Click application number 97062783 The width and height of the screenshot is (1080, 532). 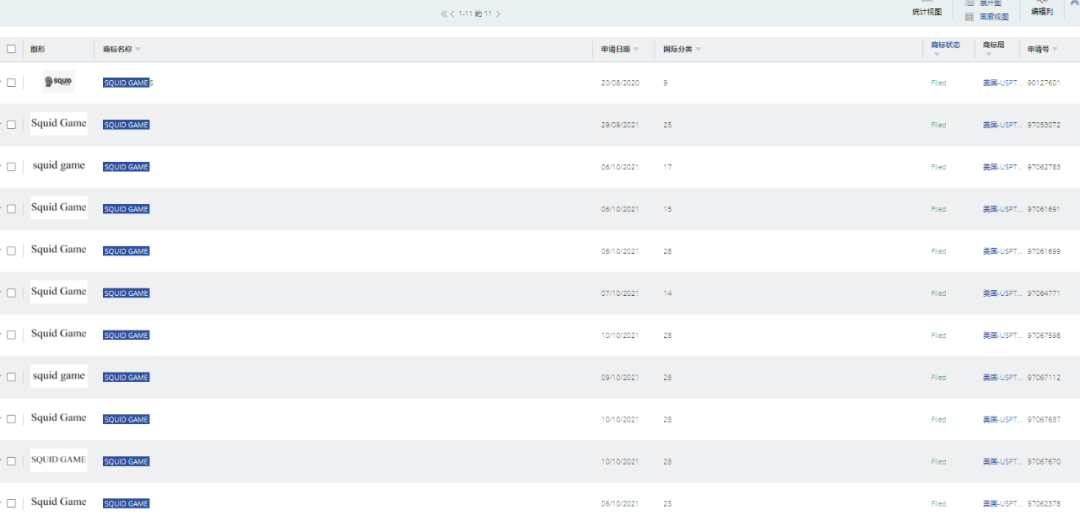(x=1043, y=167)
